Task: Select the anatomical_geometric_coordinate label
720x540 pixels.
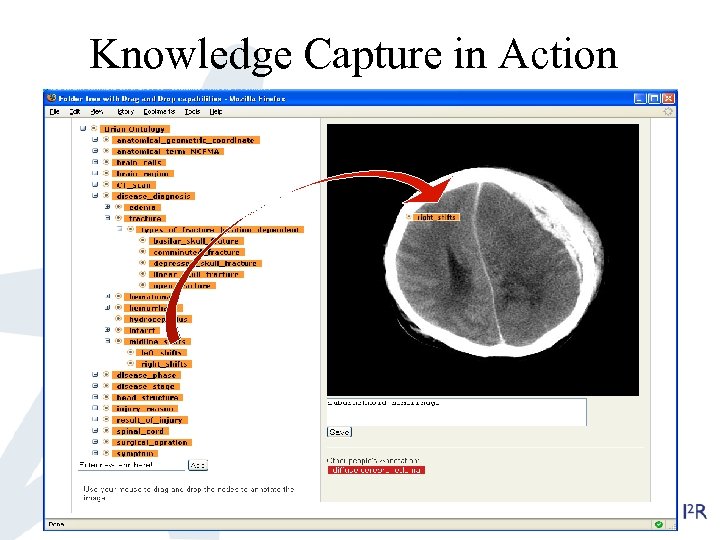Action: 186,140
